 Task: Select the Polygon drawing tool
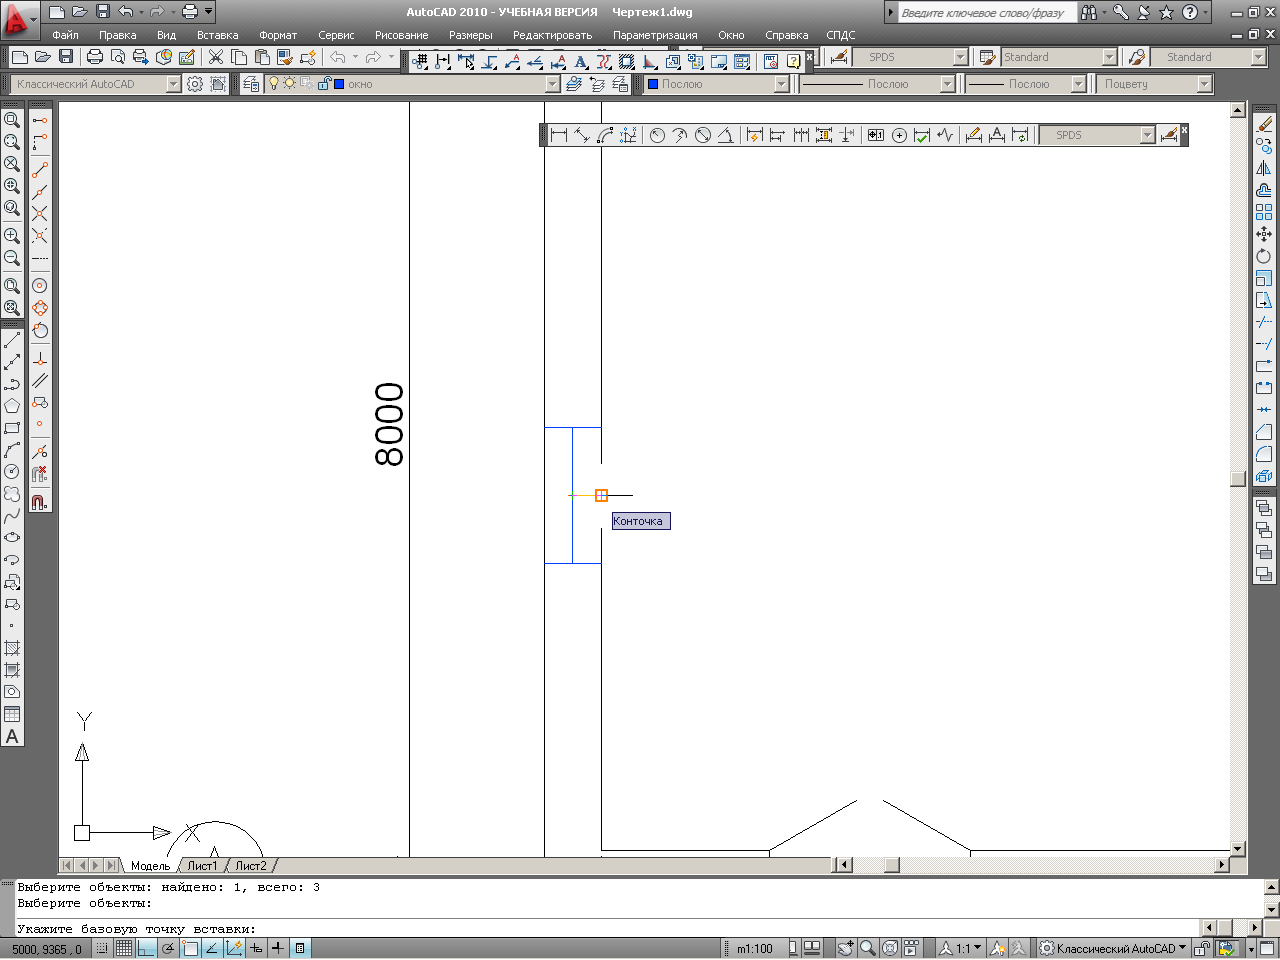[12, 406]
